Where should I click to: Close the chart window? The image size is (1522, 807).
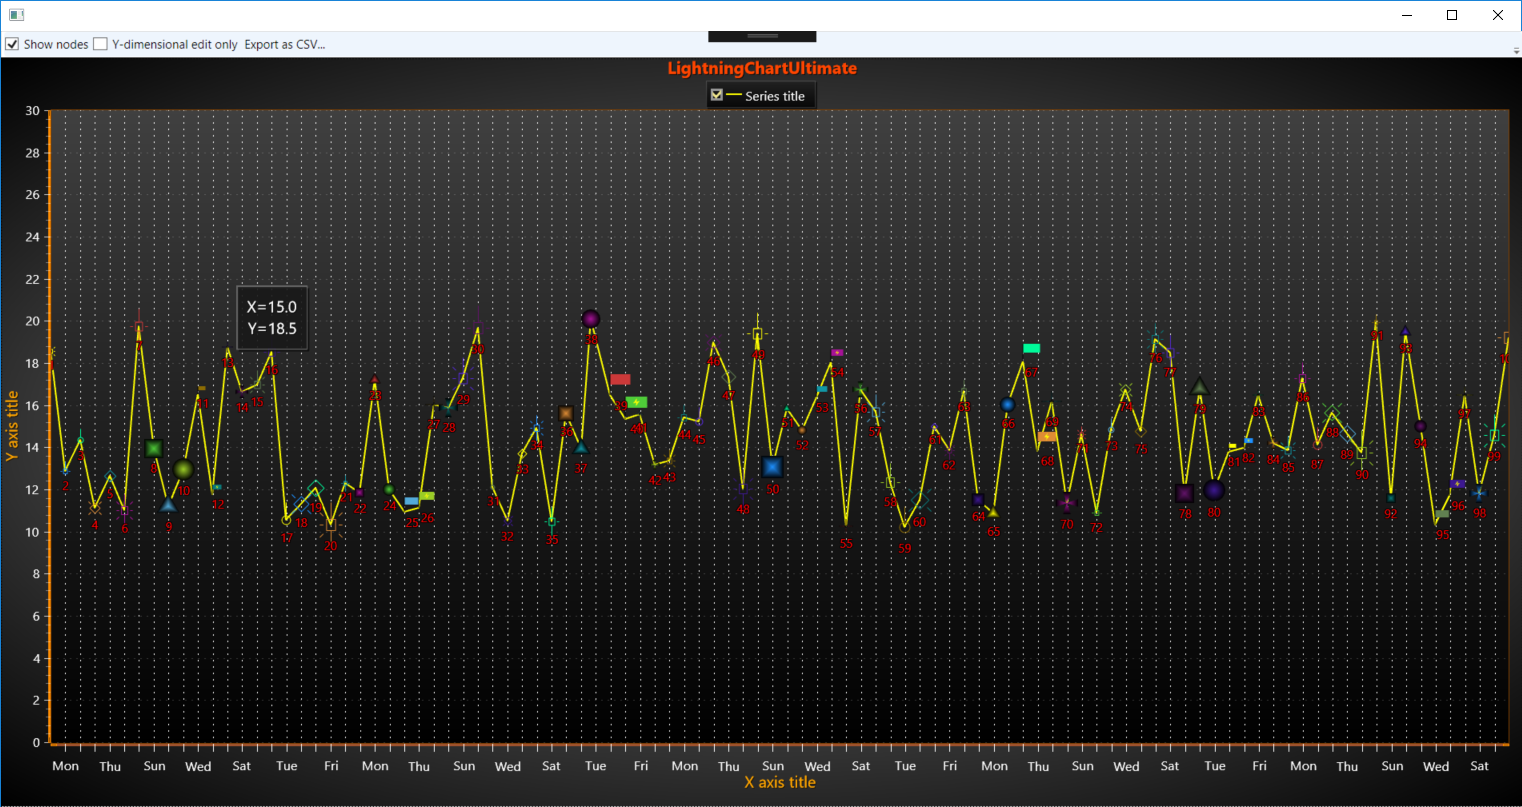[x=1498, y=15]
